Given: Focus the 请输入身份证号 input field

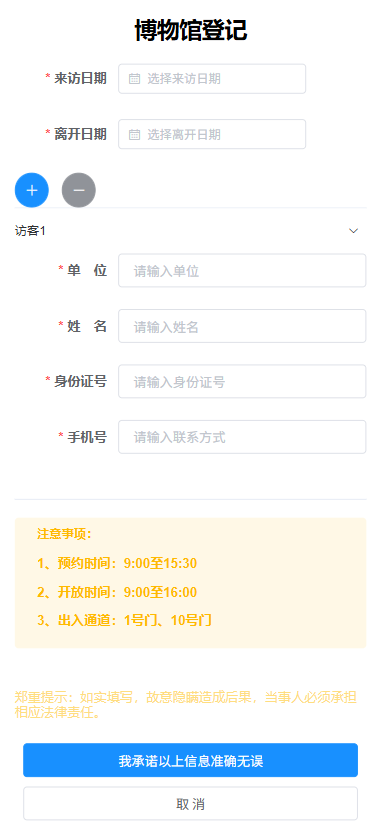Looking at the screenshot, I should click(x=242, y=381).
